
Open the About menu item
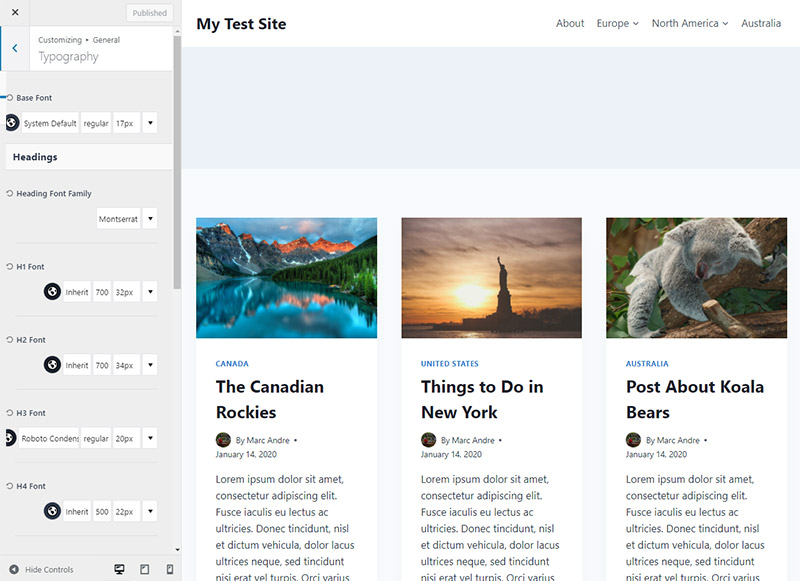tap(570, 23)
